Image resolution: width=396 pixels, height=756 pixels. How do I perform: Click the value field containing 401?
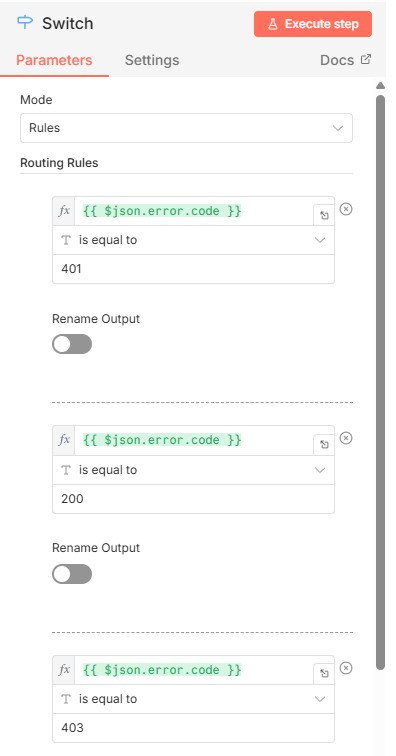(193, 269)
